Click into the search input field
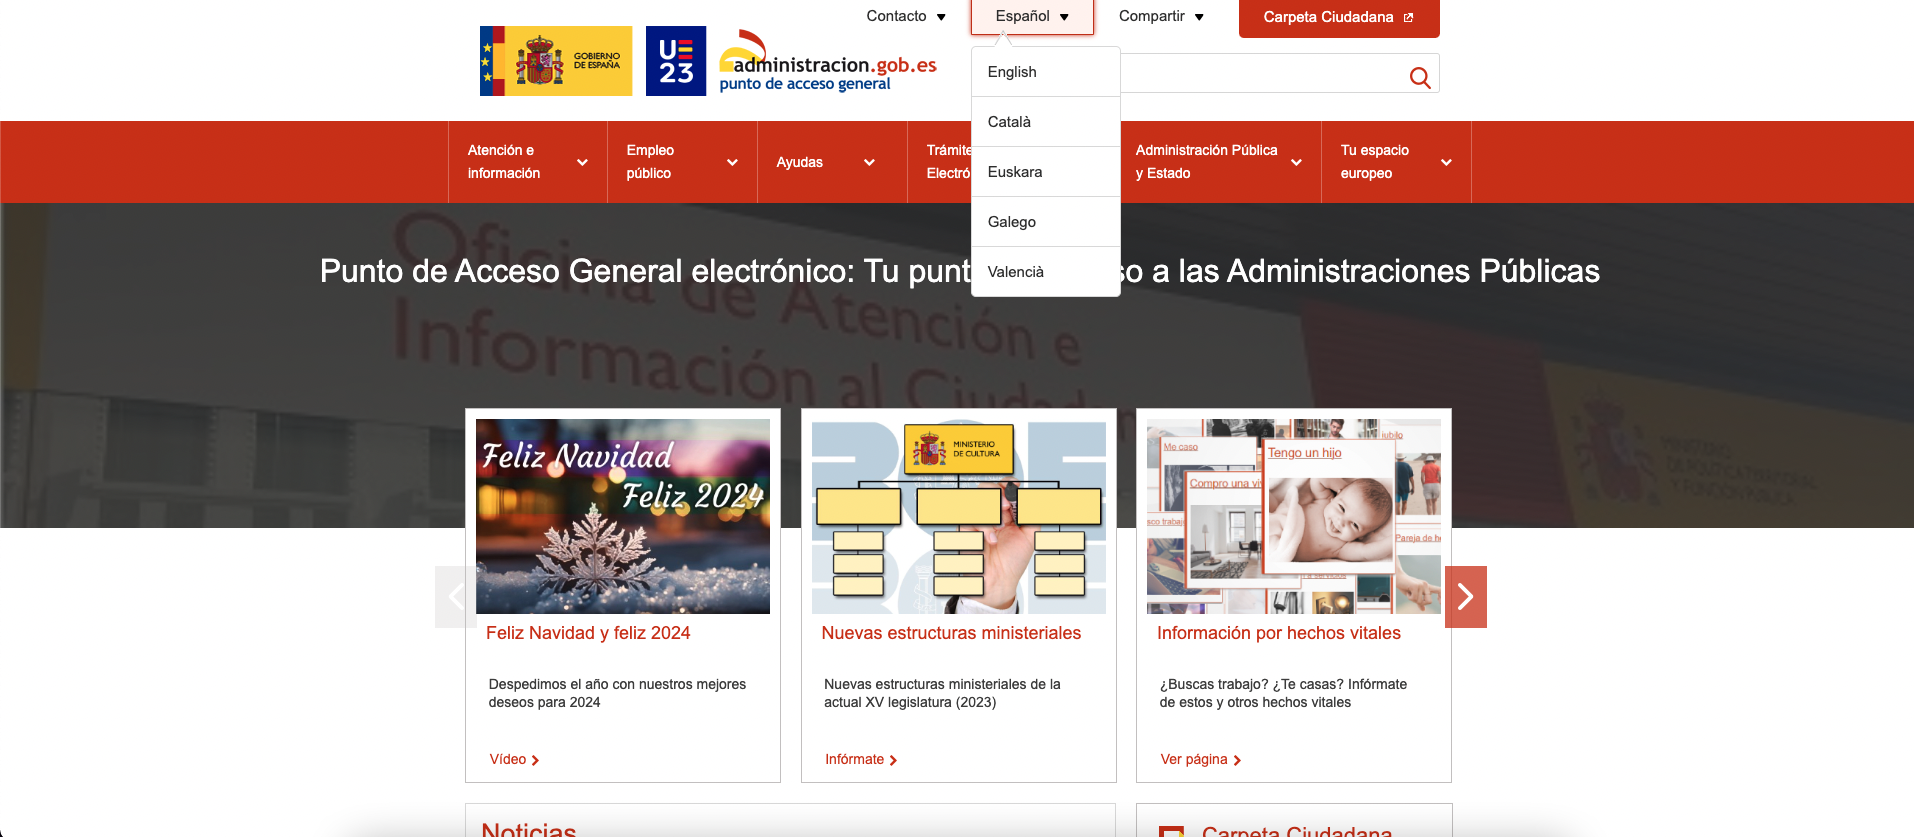The image size is (1914, 837). point(1260,74)
